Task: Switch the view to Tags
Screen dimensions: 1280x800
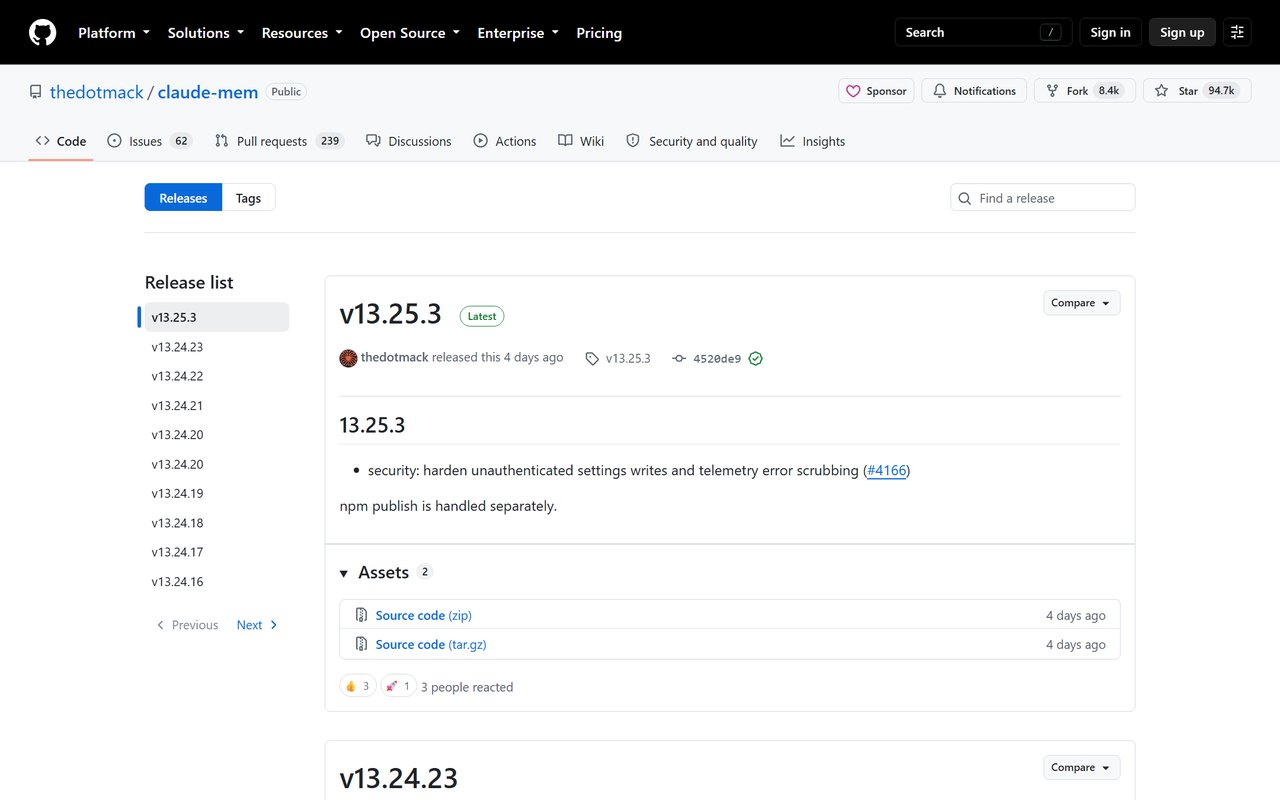Action: [x=248, y=198]
